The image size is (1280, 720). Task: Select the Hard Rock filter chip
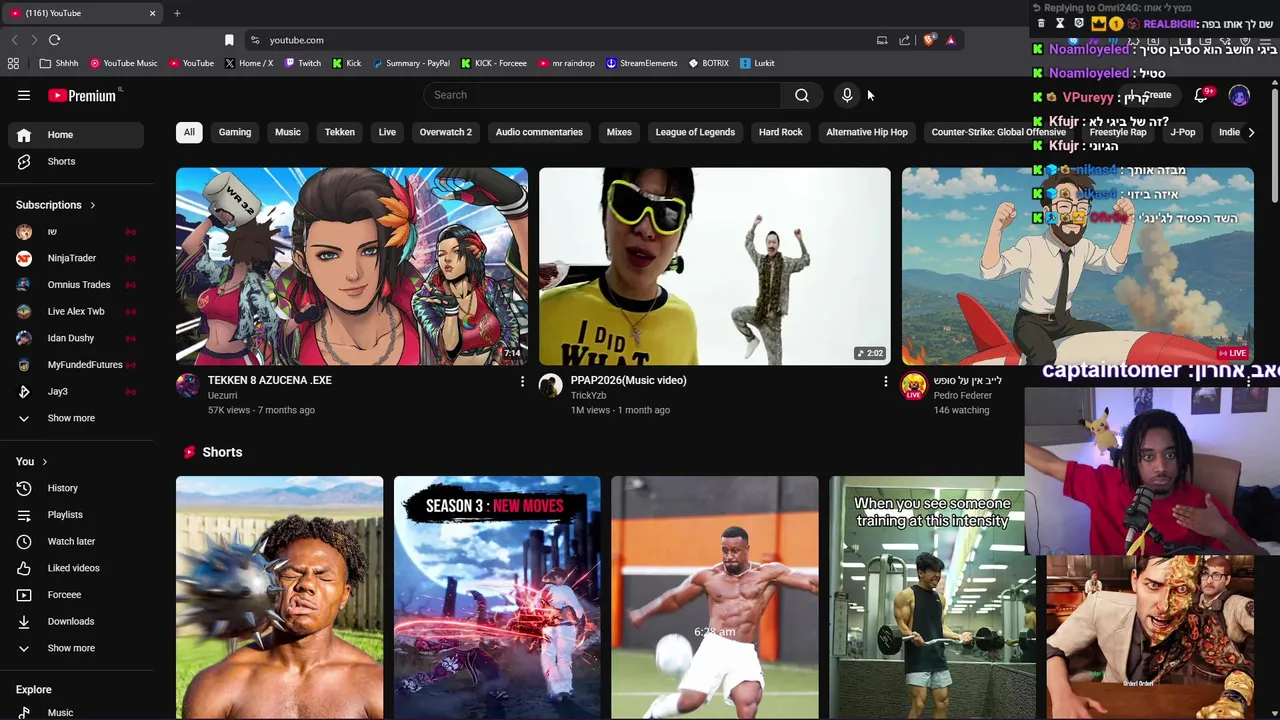(781, 132)
